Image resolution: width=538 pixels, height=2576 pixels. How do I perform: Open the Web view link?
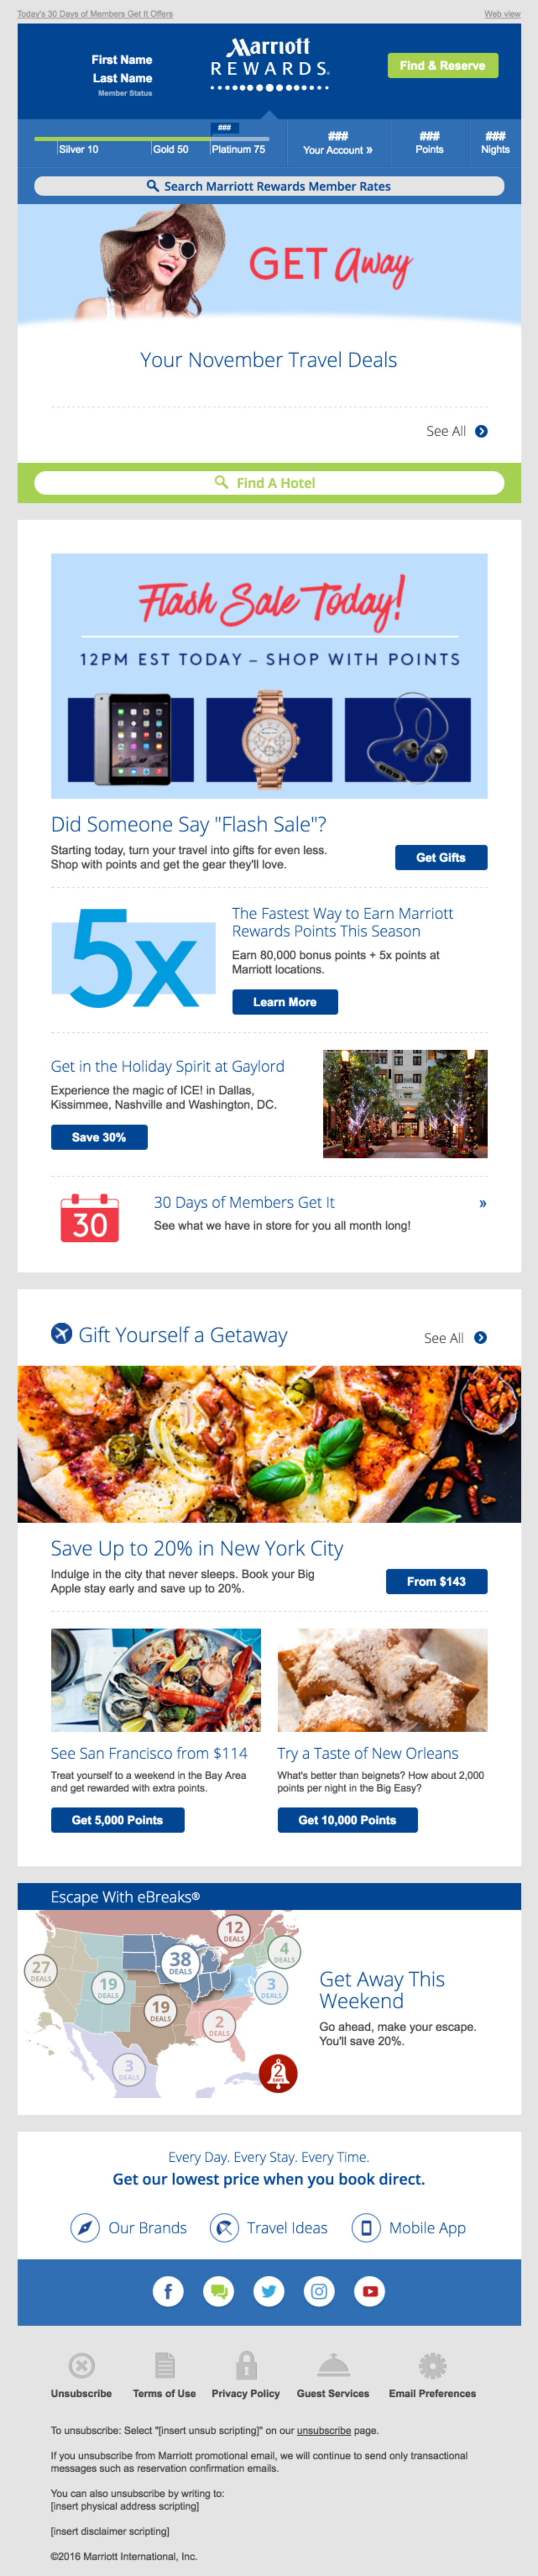click(x=502, y=14)
